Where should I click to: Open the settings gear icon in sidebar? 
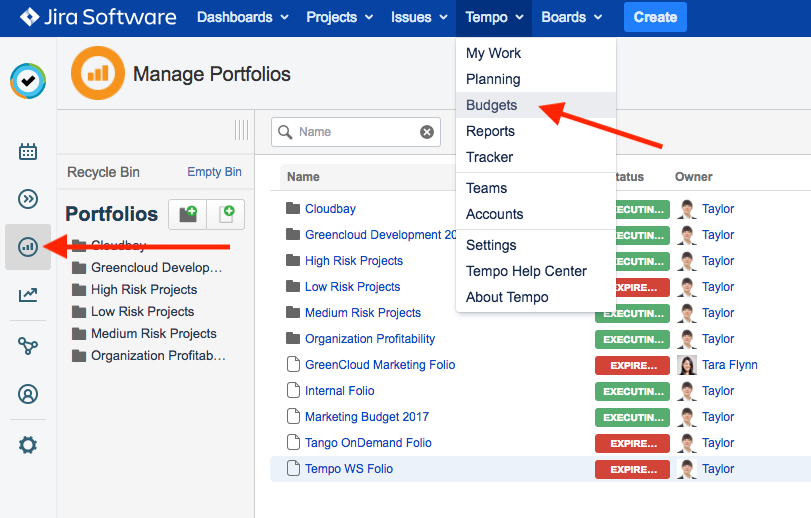point(28,445)
